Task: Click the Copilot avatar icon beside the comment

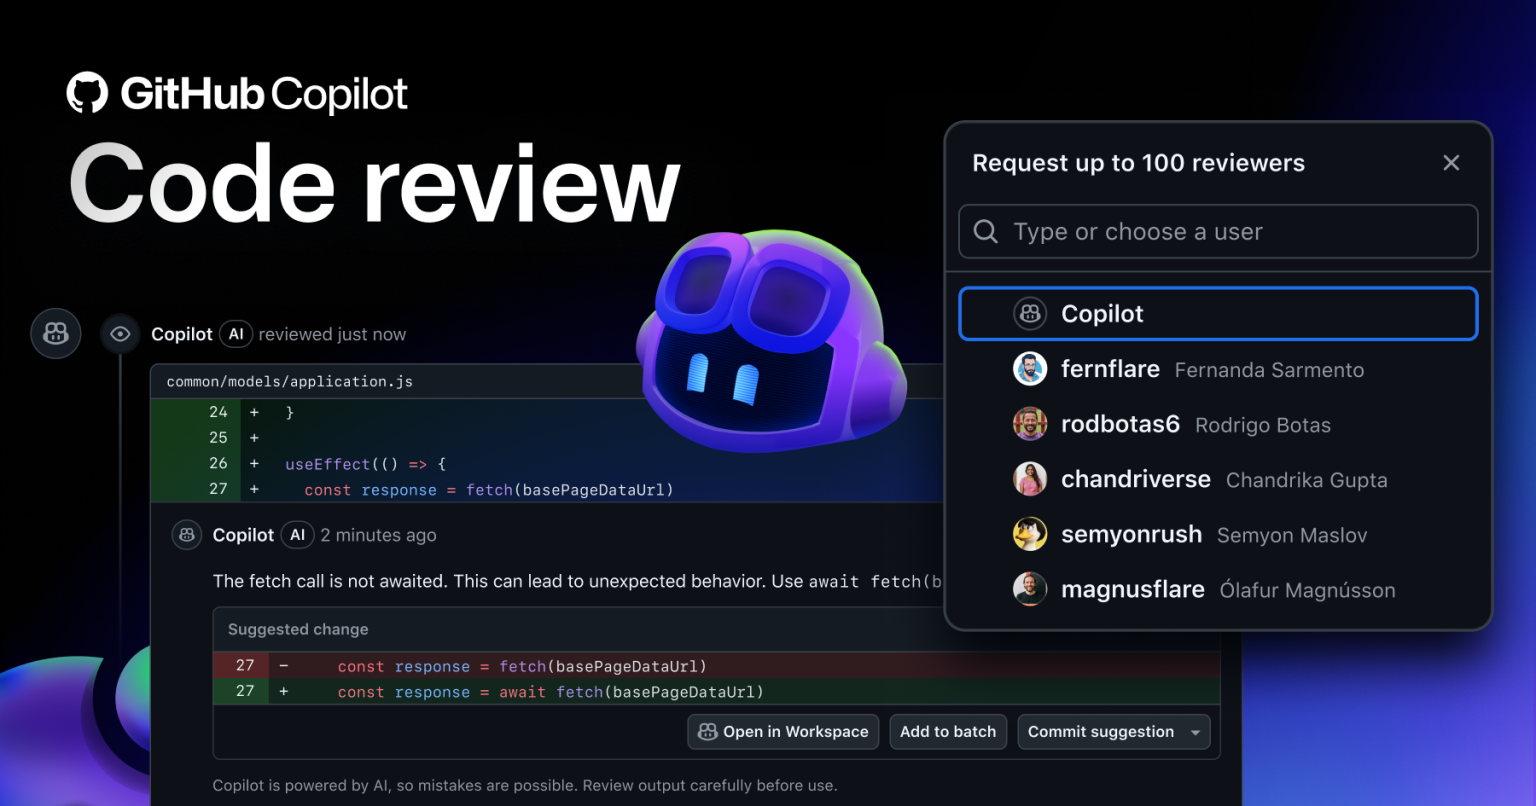Action: pos(187,534)
